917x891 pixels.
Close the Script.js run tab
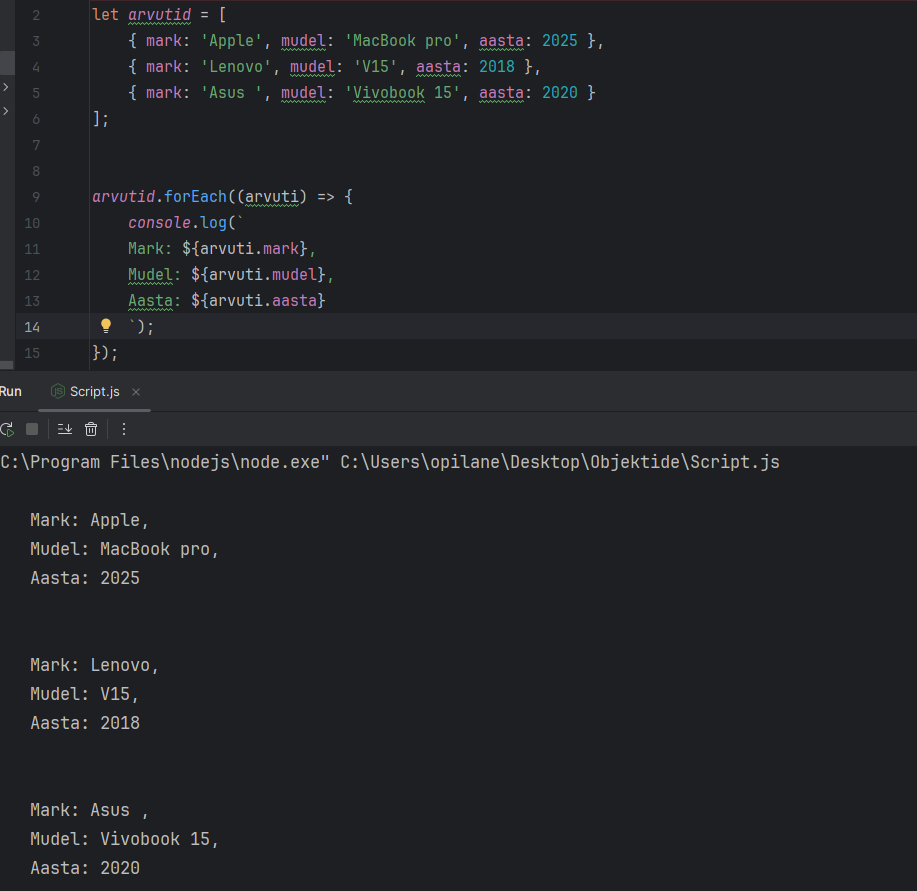[136, 392]
